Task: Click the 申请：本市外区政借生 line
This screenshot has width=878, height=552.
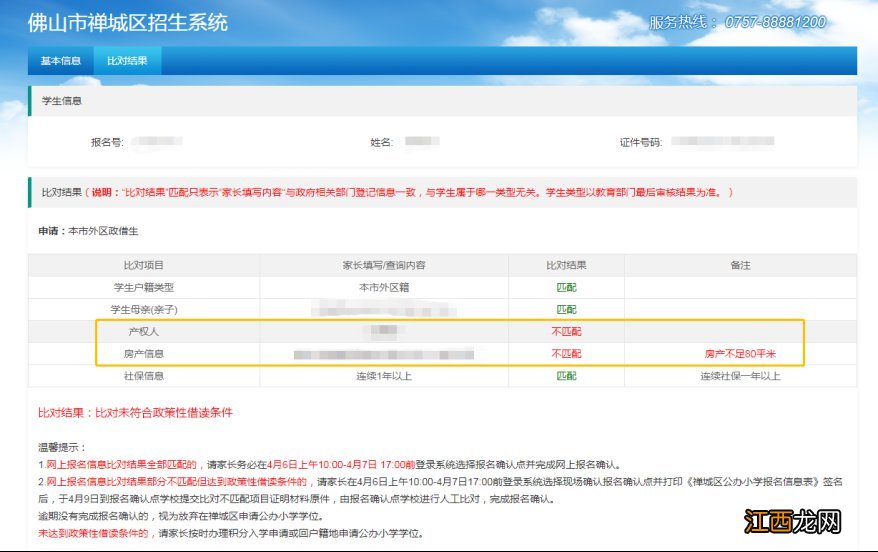Action: coord(88,231)
